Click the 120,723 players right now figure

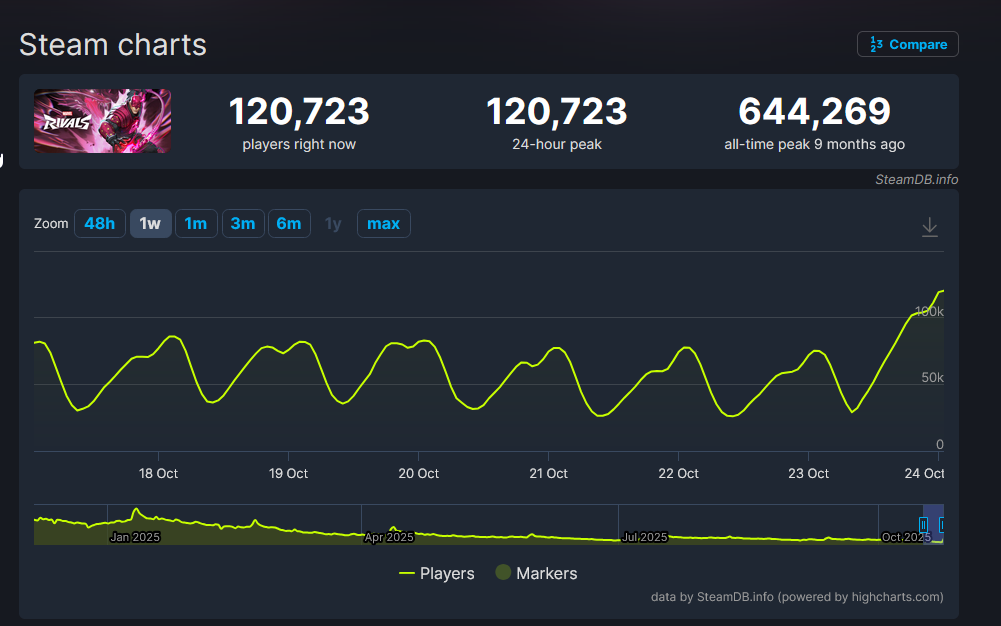299,112
